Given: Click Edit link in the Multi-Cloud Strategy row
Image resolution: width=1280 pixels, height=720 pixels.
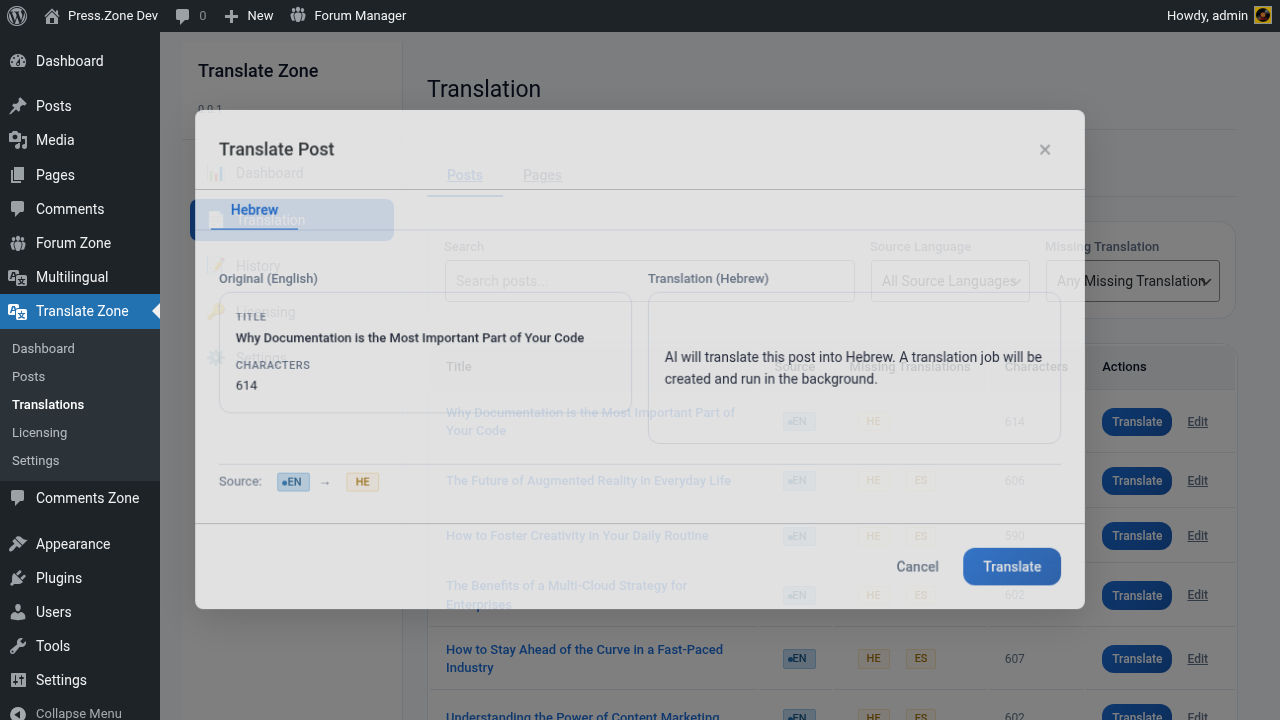Looking at the screenshot, I should pos(1198,596).
